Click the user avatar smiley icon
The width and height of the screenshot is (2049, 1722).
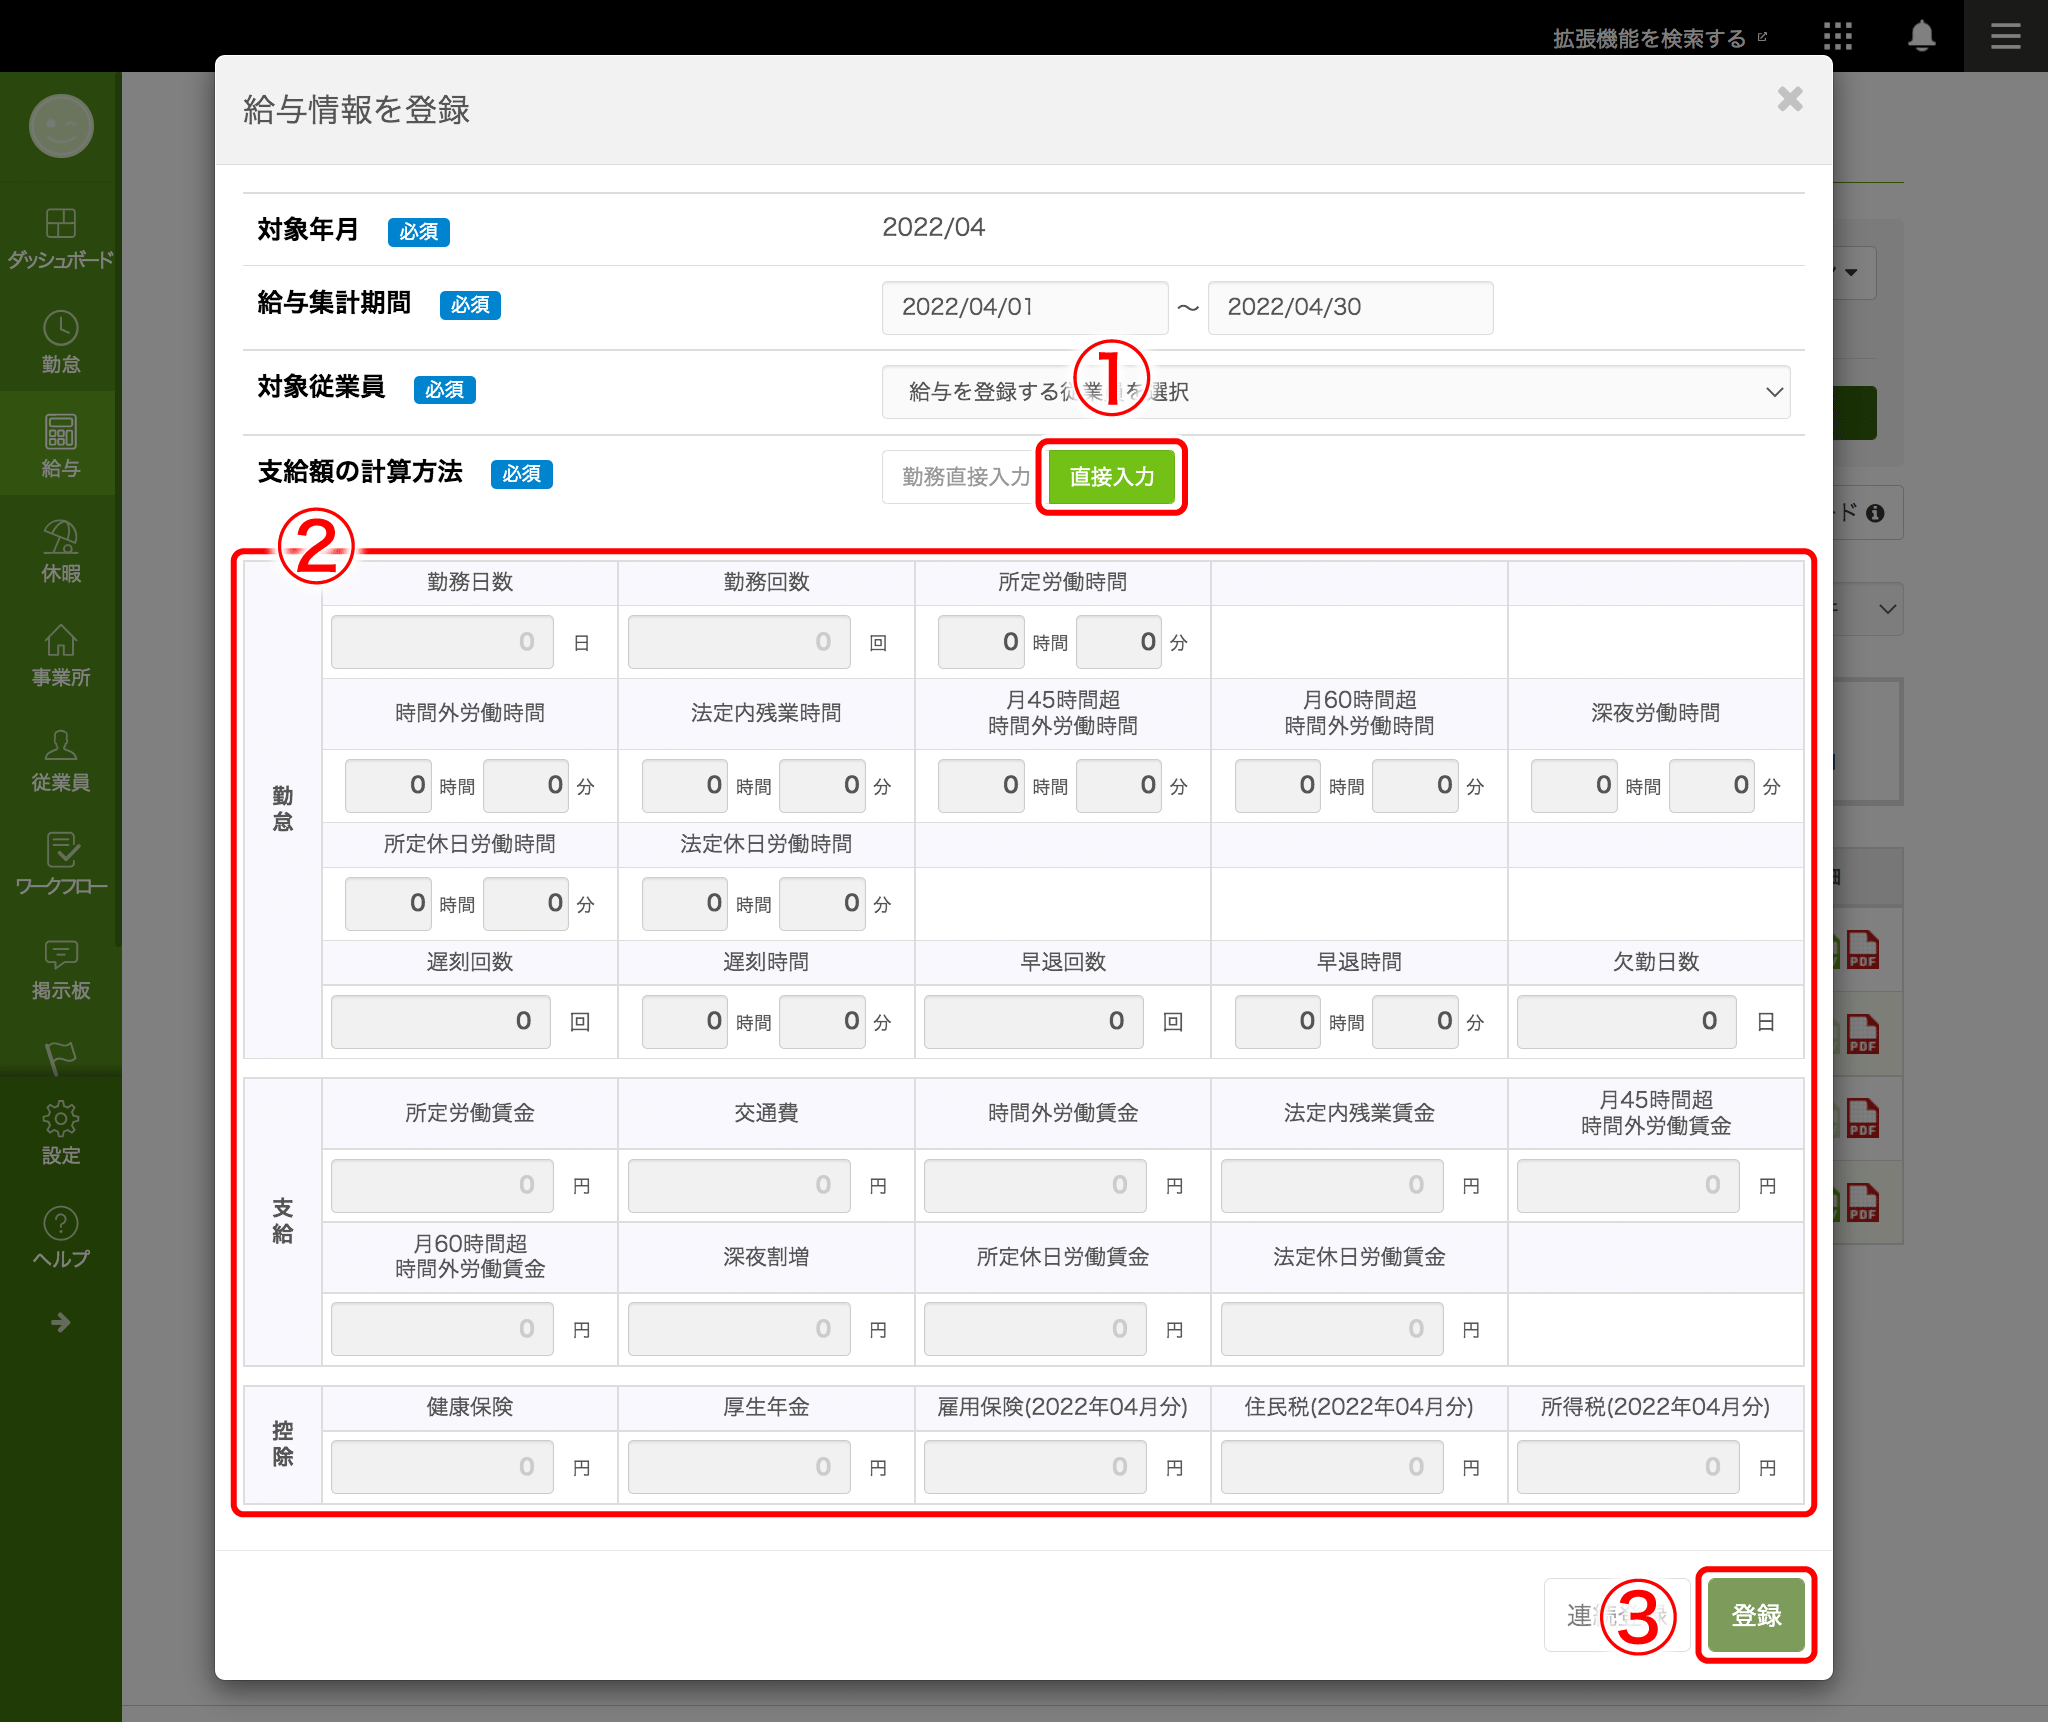[61, 126]
